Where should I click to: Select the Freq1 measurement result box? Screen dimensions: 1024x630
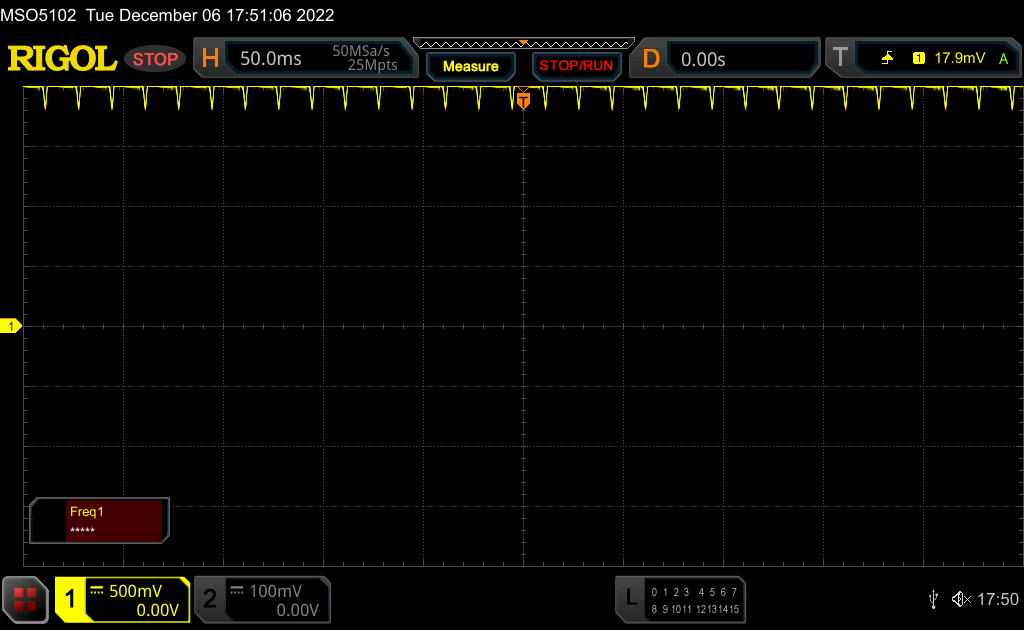click(100, 520)
